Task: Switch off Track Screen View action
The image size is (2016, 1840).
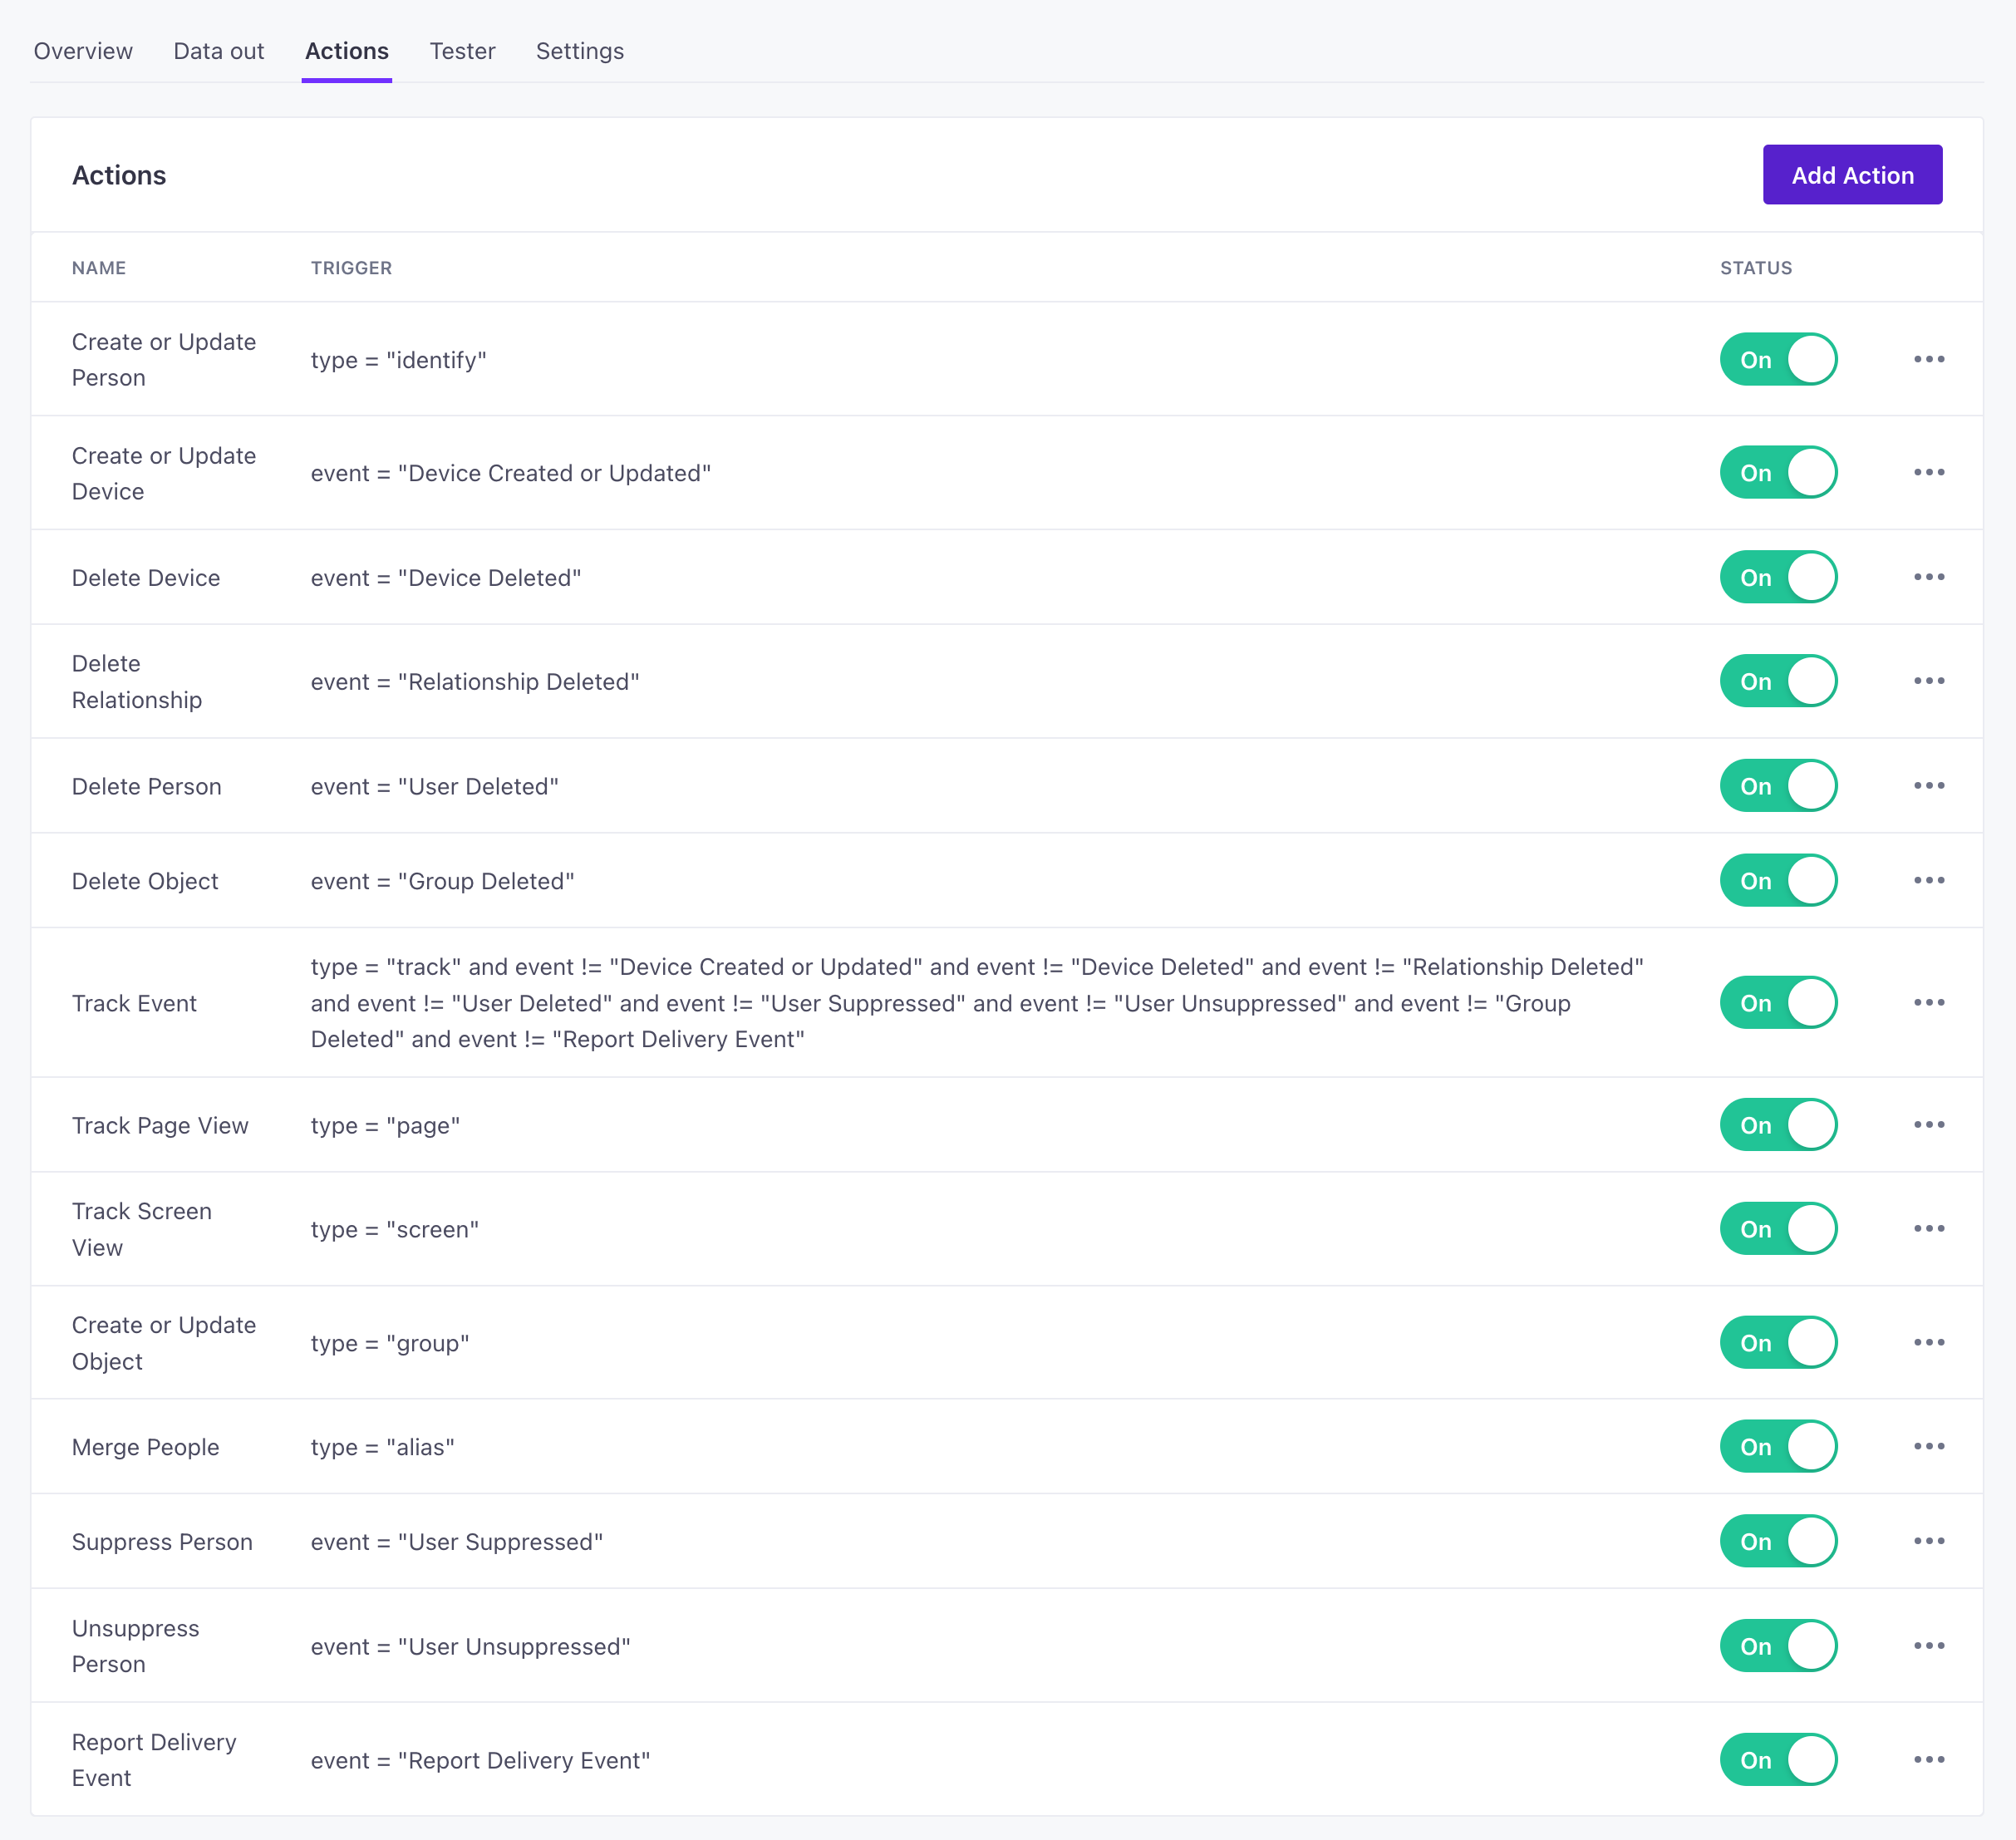Action: [x=1778, y=1229]
